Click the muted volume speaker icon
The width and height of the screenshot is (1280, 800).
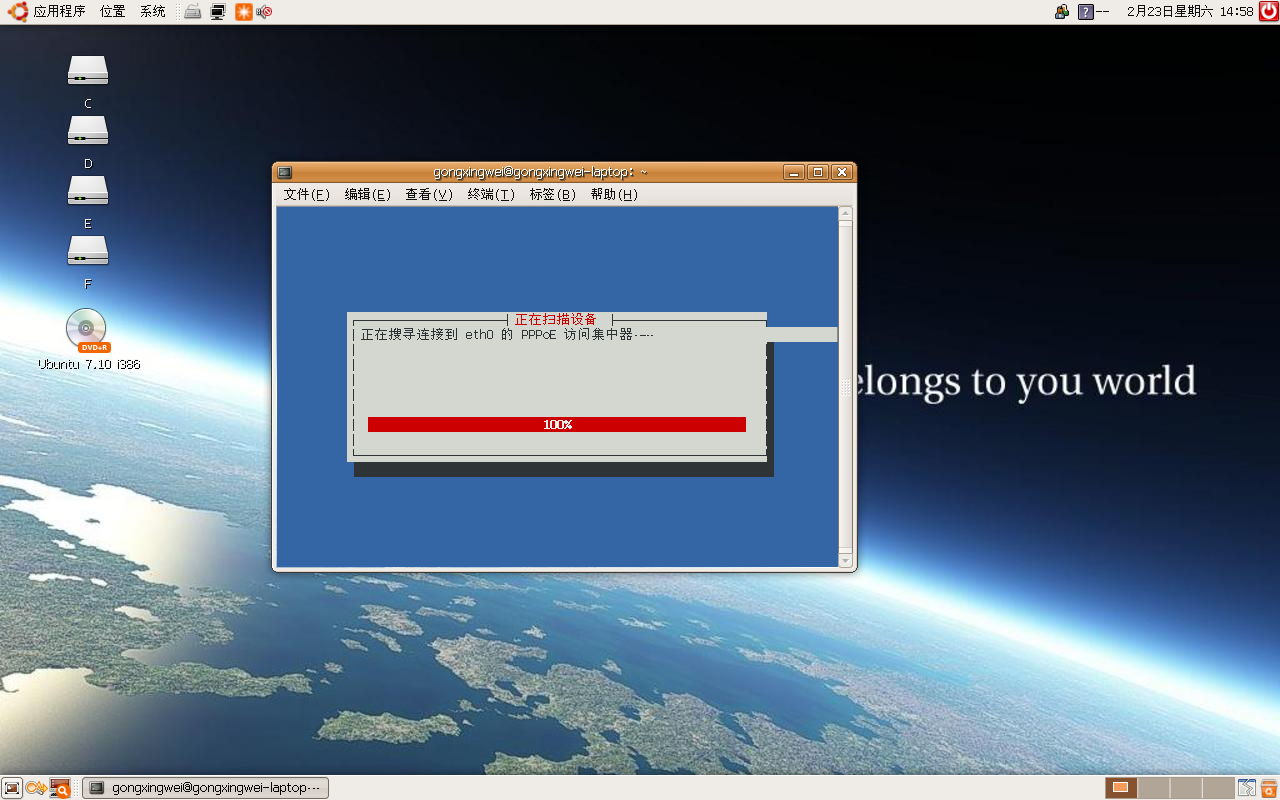(x=264, y=12)
